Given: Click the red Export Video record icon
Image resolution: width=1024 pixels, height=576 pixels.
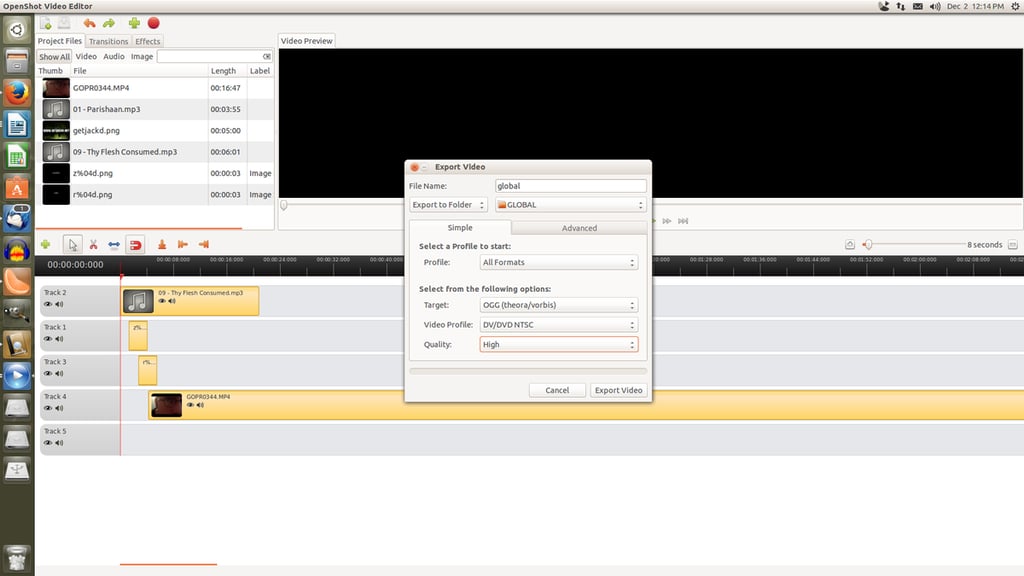Looking at the screenshot, I should 153,24.
